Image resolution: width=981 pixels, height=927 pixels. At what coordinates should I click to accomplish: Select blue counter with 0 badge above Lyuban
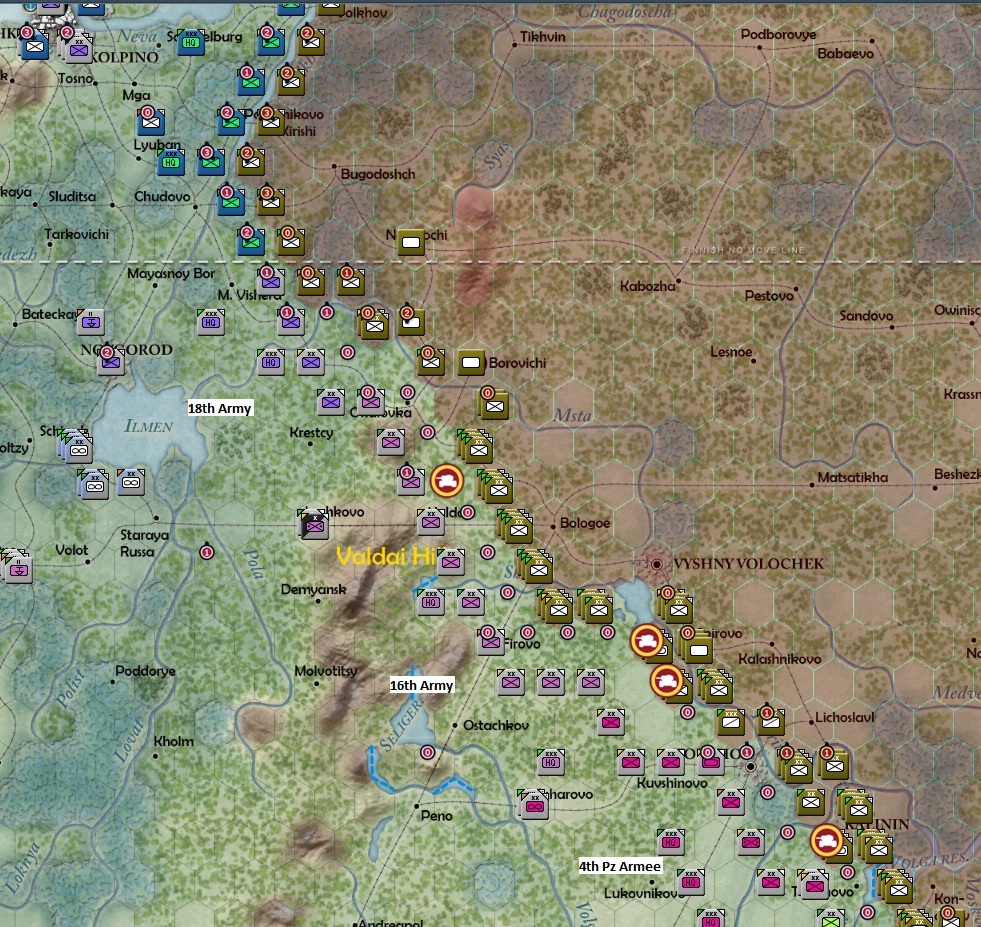(x=151, y=121)
